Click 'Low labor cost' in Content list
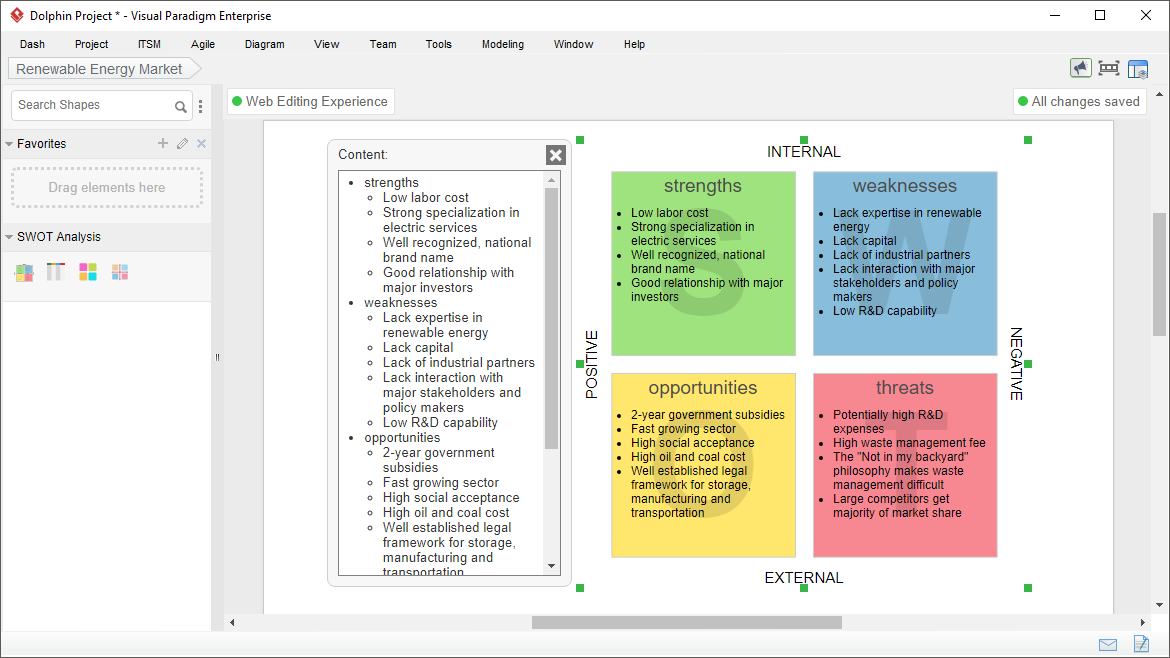Screen dimensions: 1170x658 425,198
